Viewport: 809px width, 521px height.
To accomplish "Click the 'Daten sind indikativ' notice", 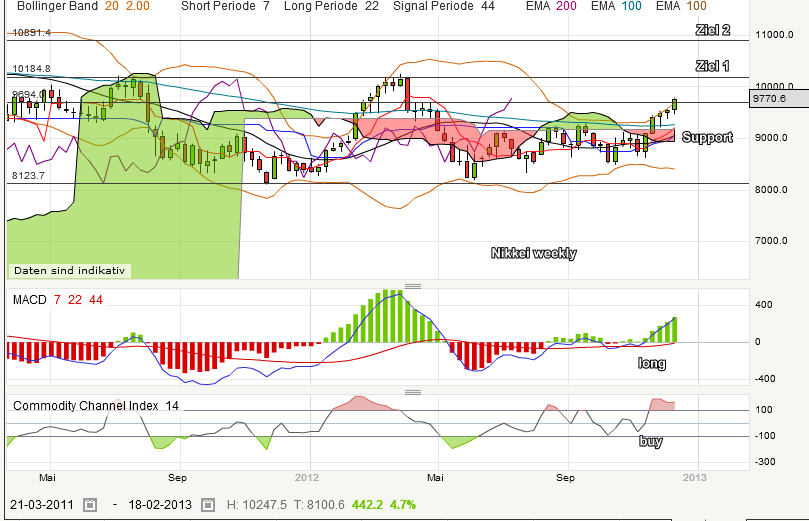I will point(69,271).
